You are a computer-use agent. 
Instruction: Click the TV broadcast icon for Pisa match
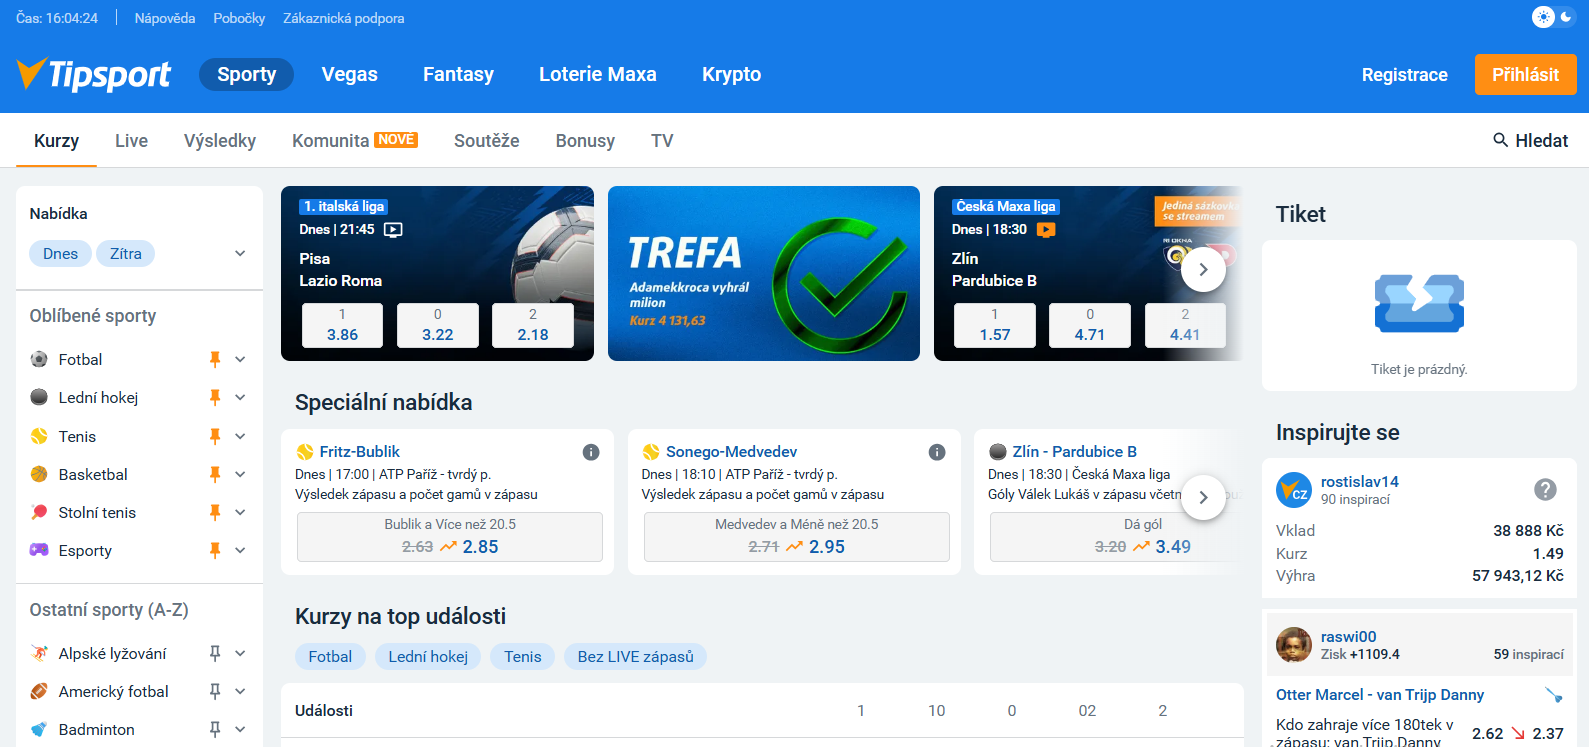tap(393, 229)
